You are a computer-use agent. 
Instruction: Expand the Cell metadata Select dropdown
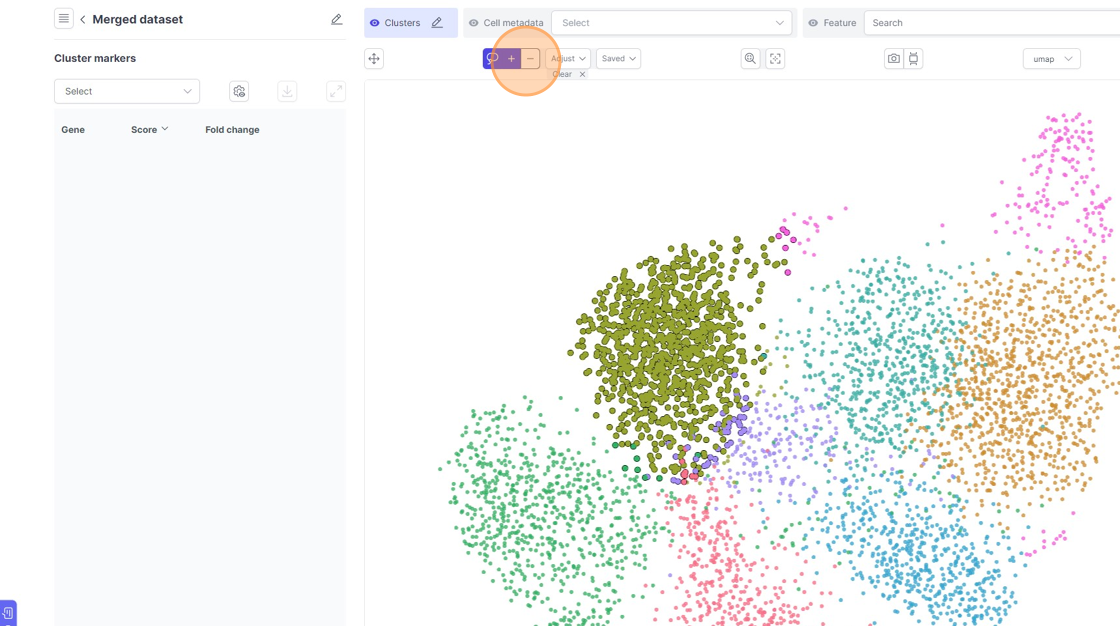pos(671,23)
